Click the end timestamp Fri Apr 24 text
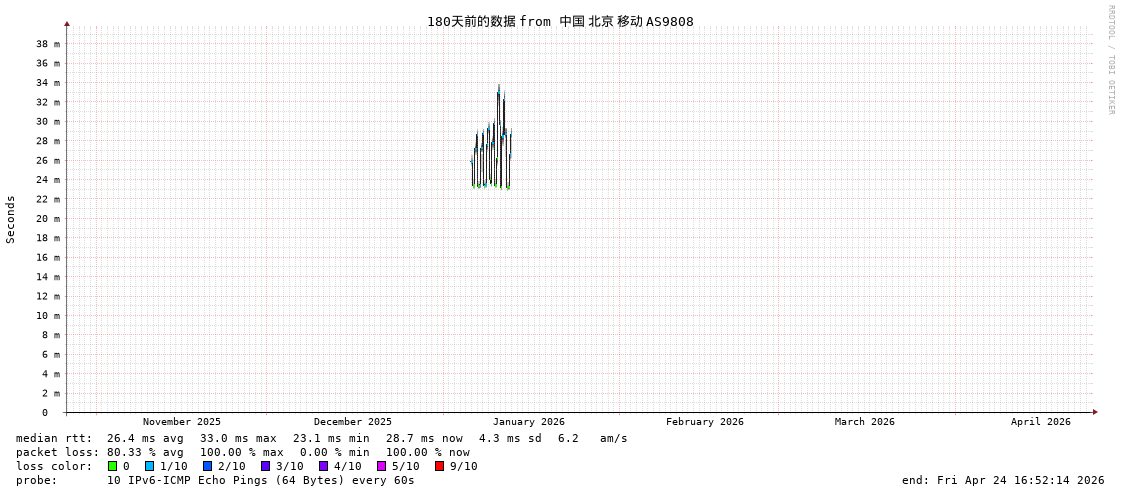1121x494 pixels. point(1002,480)
